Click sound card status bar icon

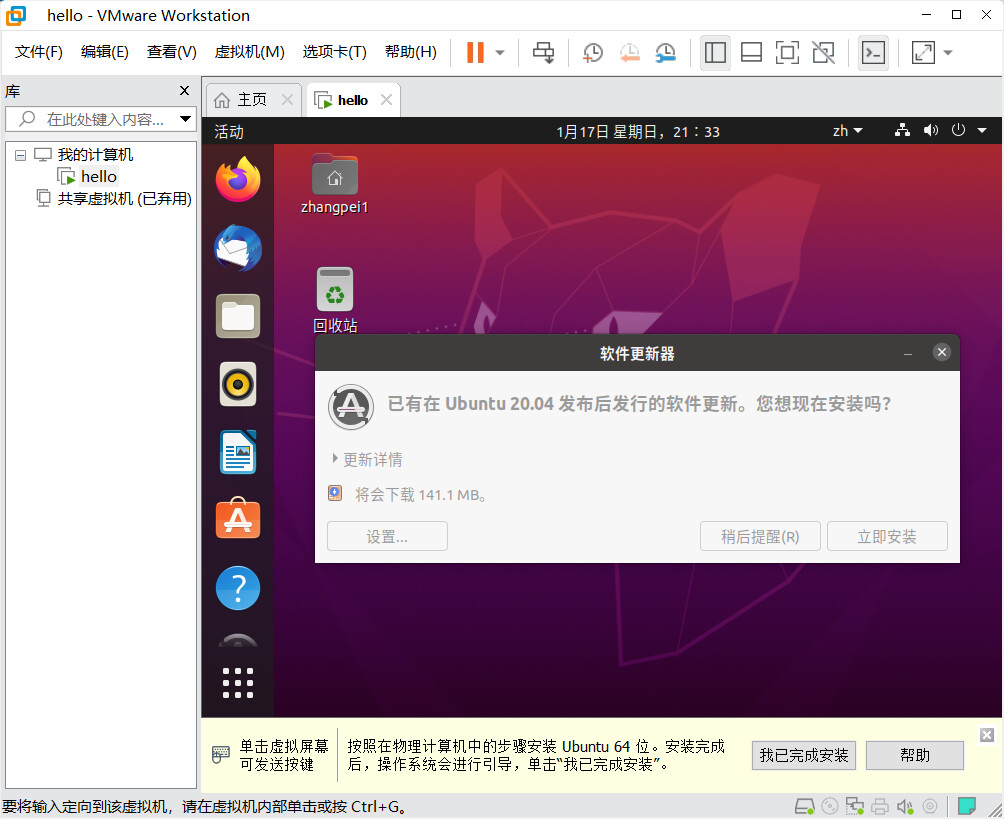pyautogui.click(x=905, y=806)
